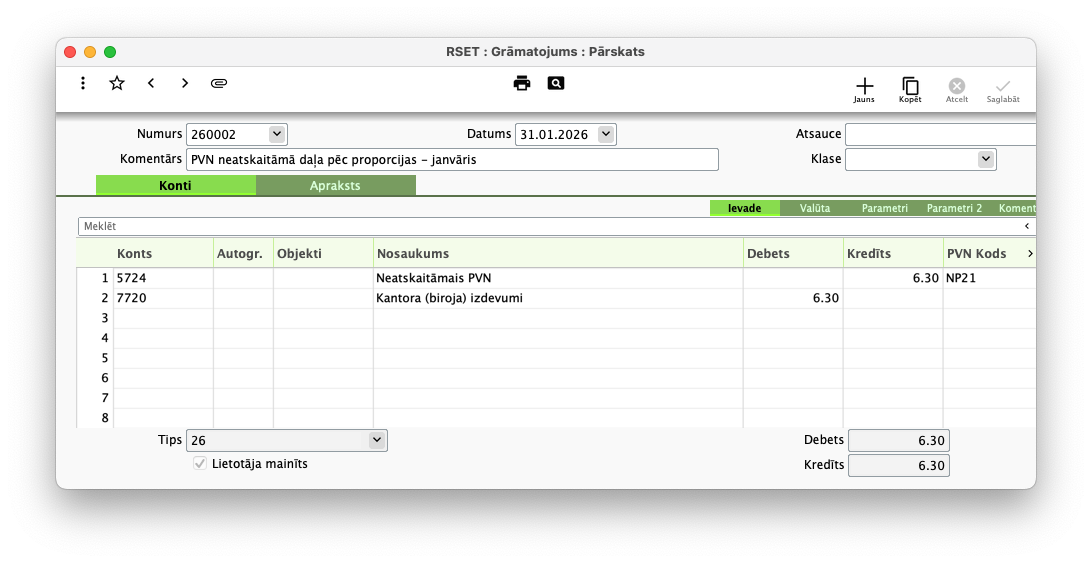Click the Komentārs text field
This screenshot has height=563, width=1092.
coord(452,160)
